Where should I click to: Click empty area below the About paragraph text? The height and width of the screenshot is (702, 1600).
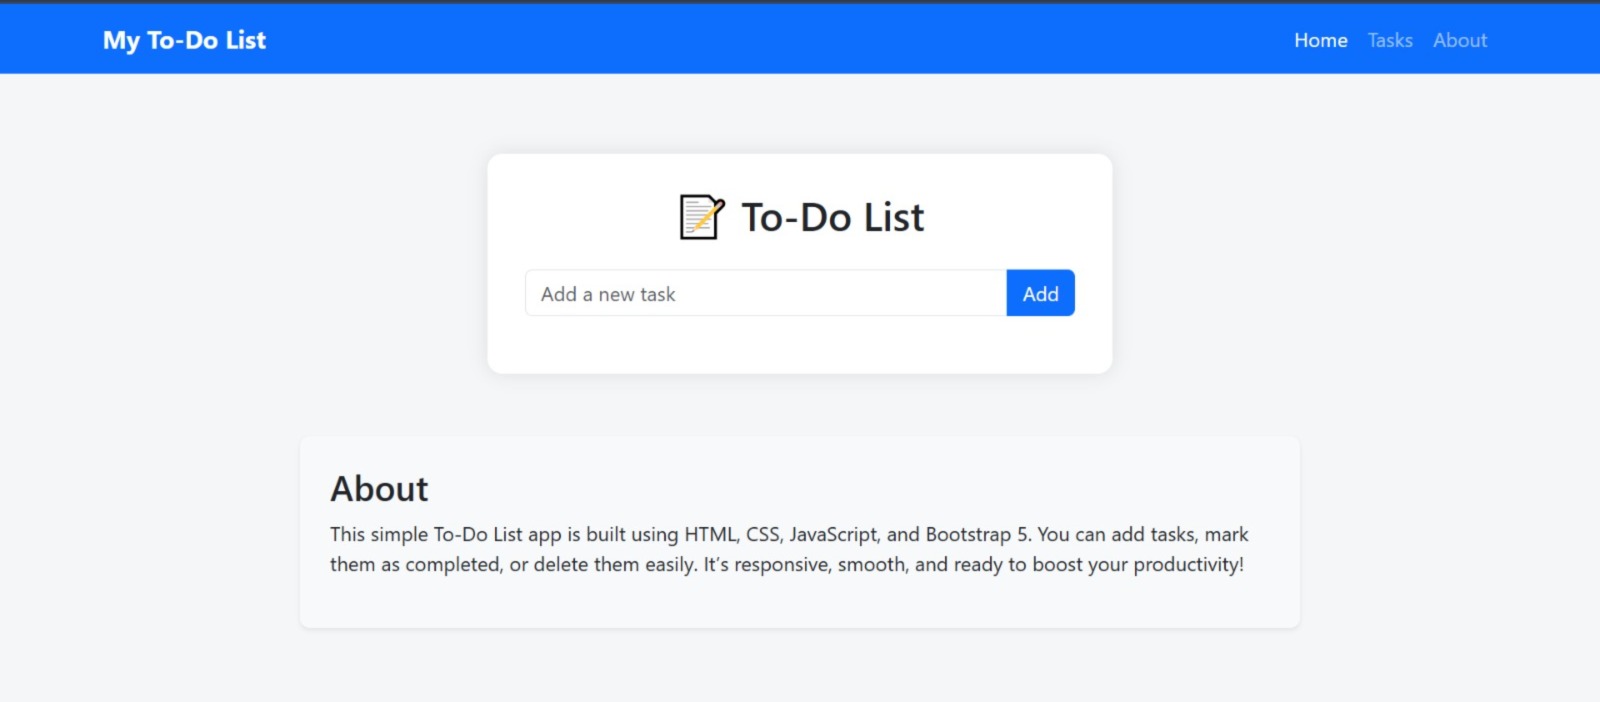[800, 603]
